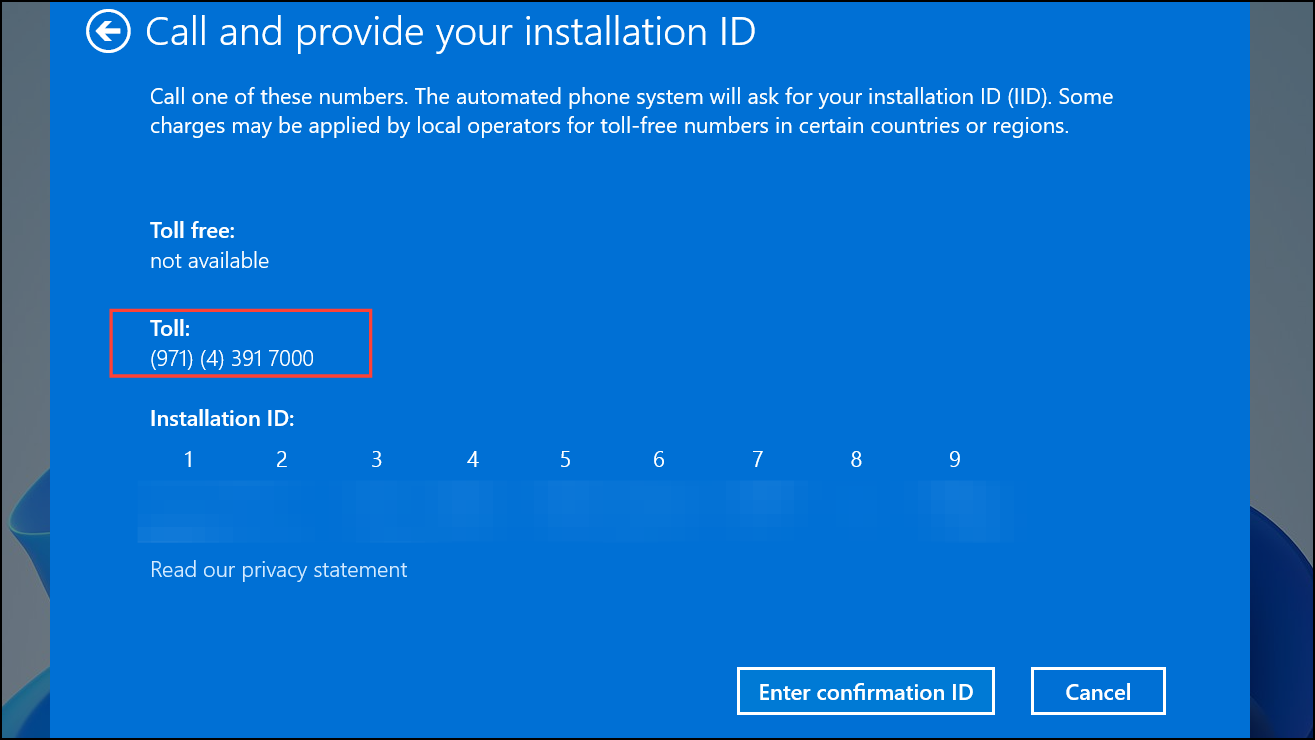Select installation ID column number 5

coord(565,460)
